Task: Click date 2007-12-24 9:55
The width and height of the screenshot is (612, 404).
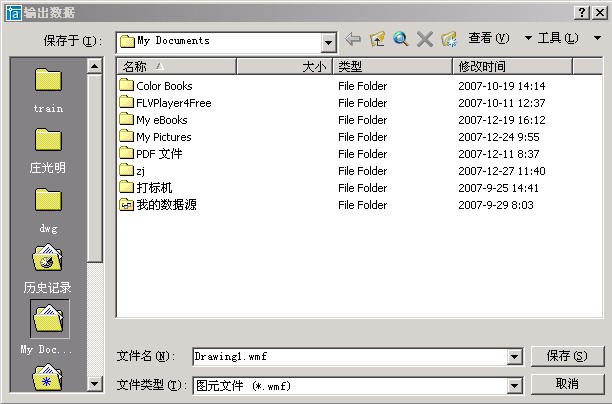Action: tap(499, 137)
